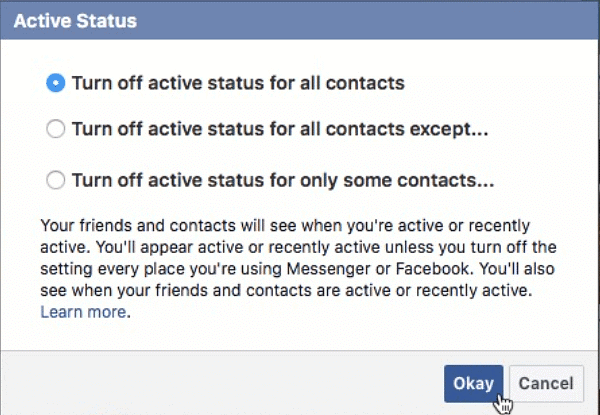Click the "only some contacts..." option label
Image resolution: width=600 pixels, height=415 pixels.
pyautogui.click(x=284, y=181)
